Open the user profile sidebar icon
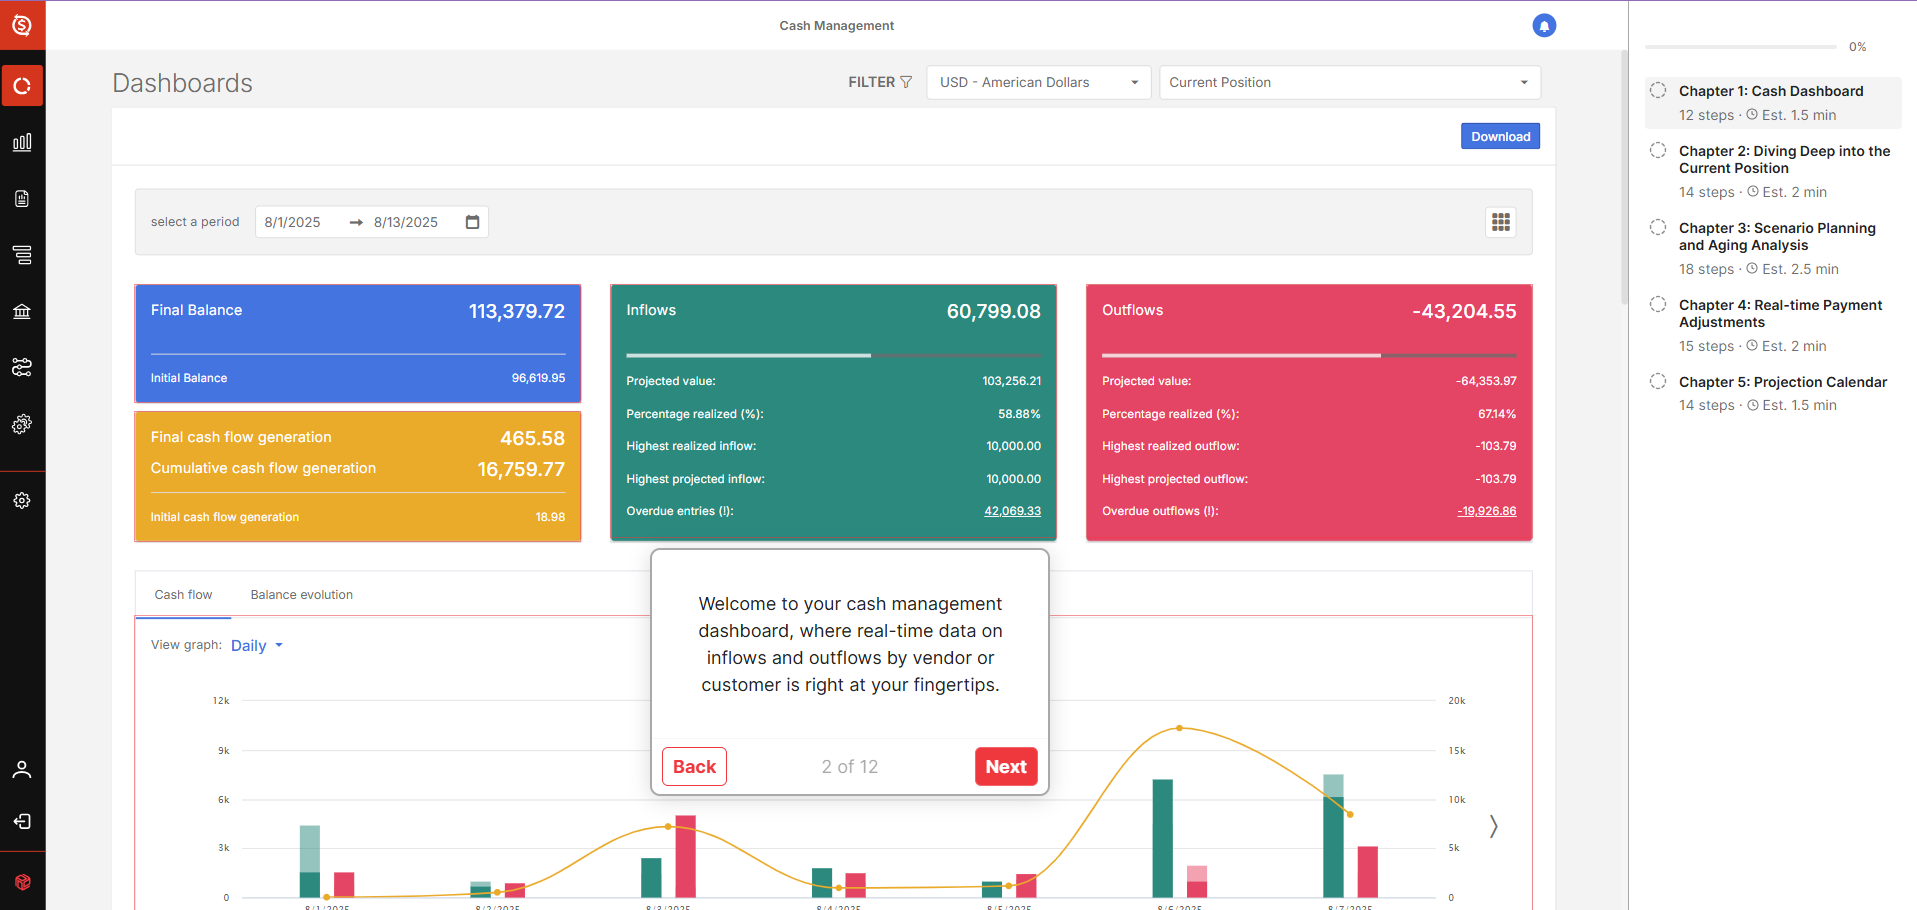 click(x=22, y=769)
